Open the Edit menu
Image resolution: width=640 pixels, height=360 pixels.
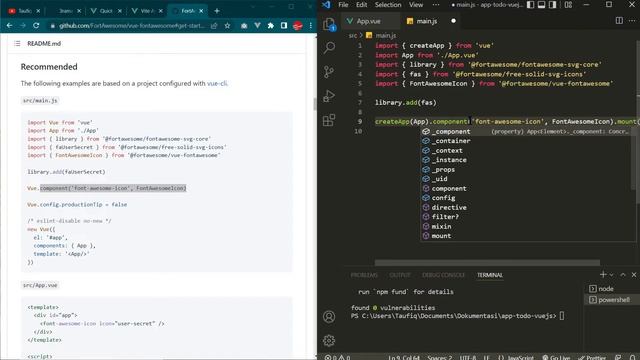point(362,5)
